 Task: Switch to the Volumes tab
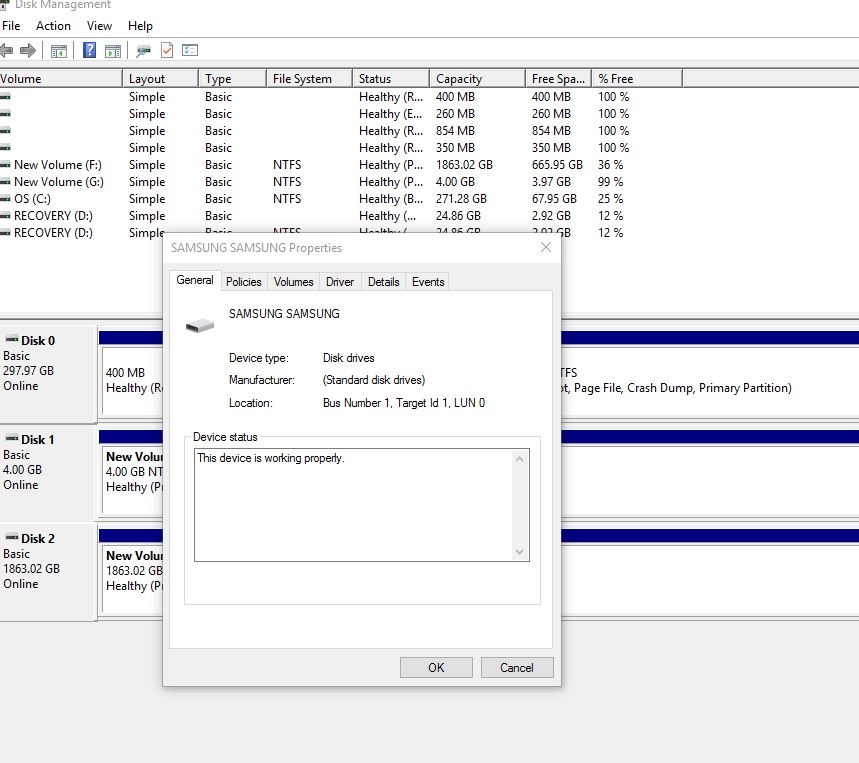294,282
